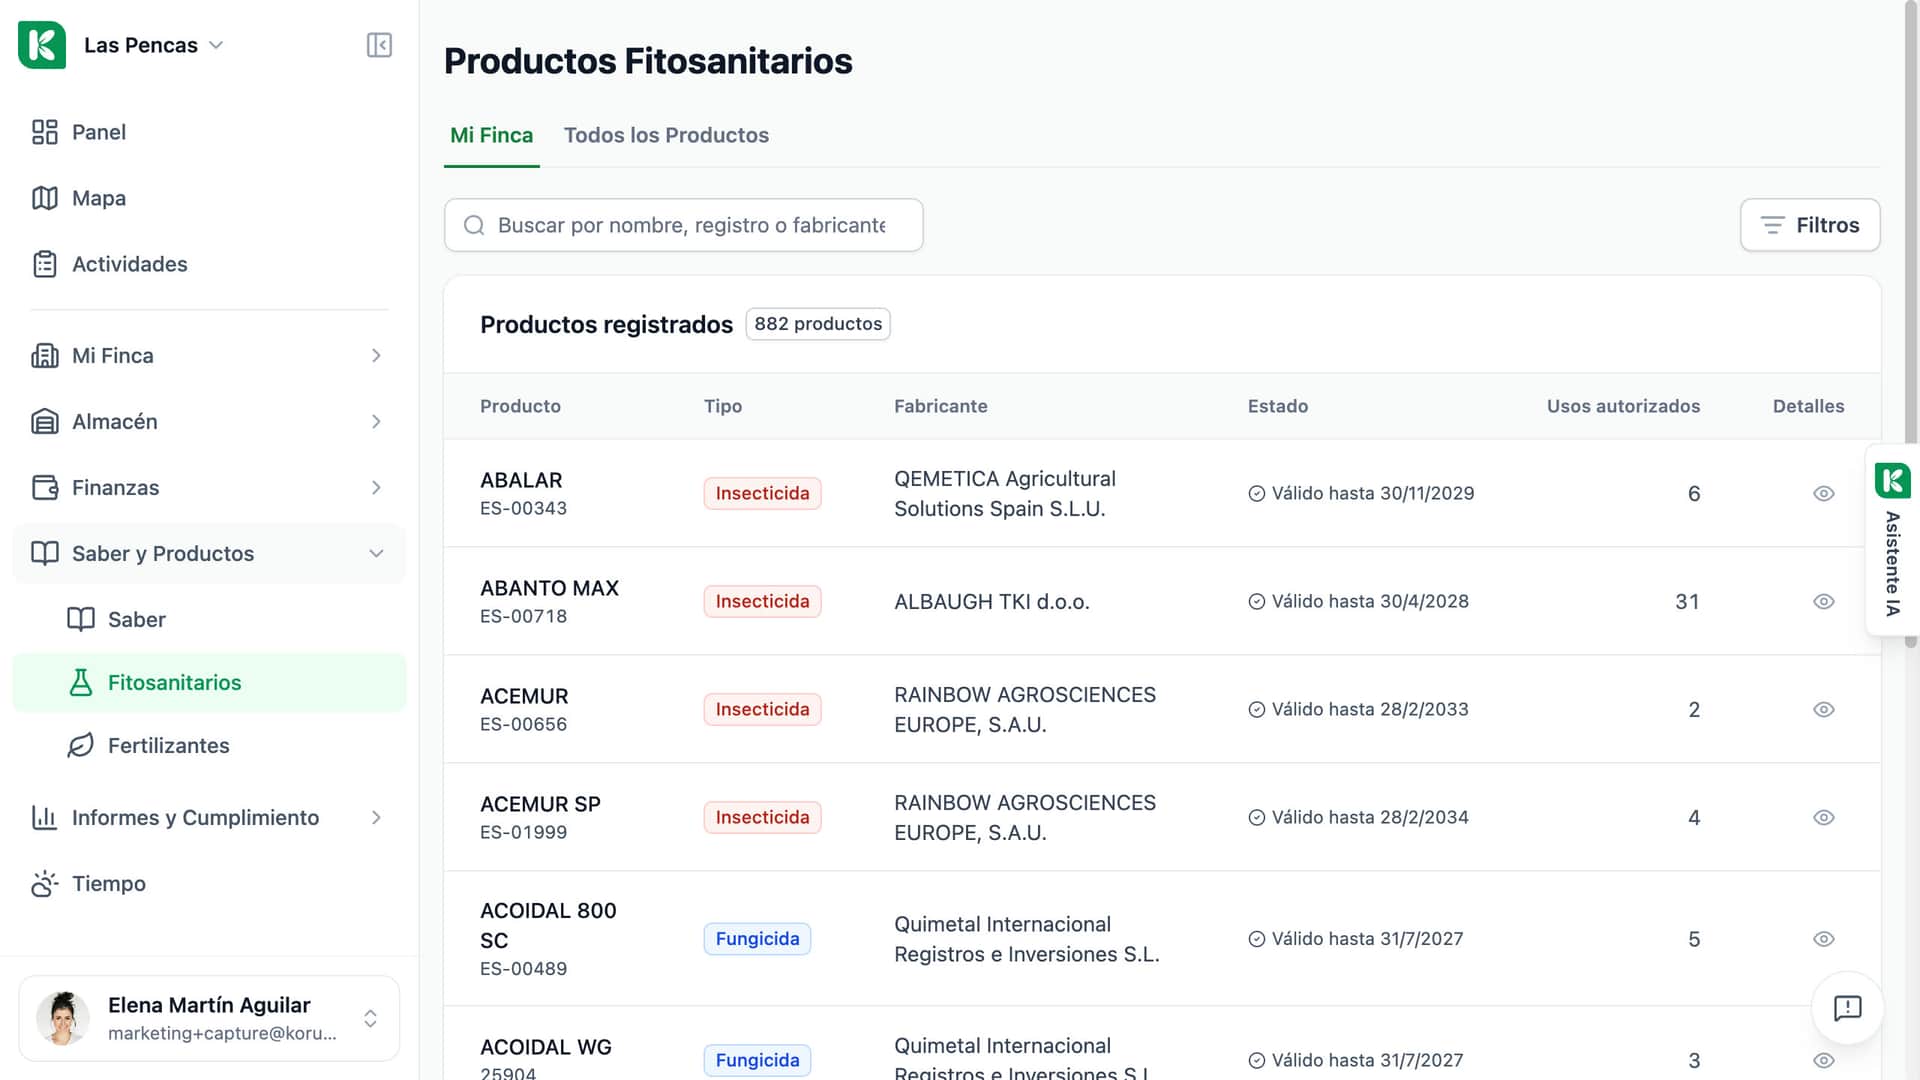Collapse the Saber y Productos section chevron
The width and height of the screenshot is (1920, 1080).
click(x=376, y=554)
